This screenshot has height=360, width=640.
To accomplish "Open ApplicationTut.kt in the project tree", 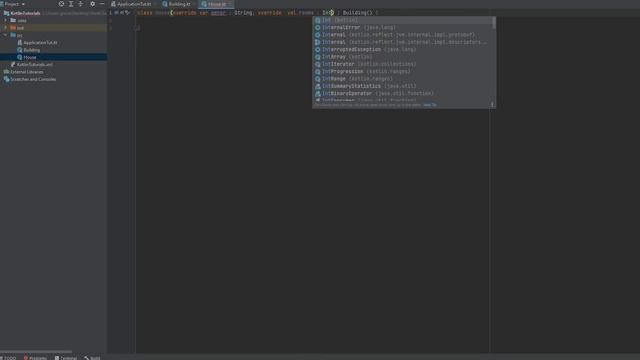I will [x=40, y=42].
